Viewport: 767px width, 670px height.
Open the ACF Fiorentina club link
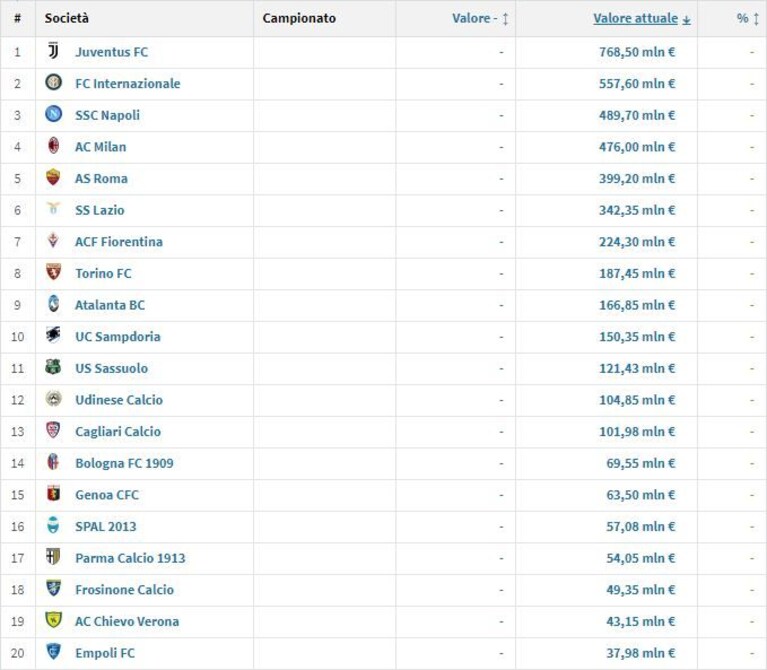tap(119, 242)
